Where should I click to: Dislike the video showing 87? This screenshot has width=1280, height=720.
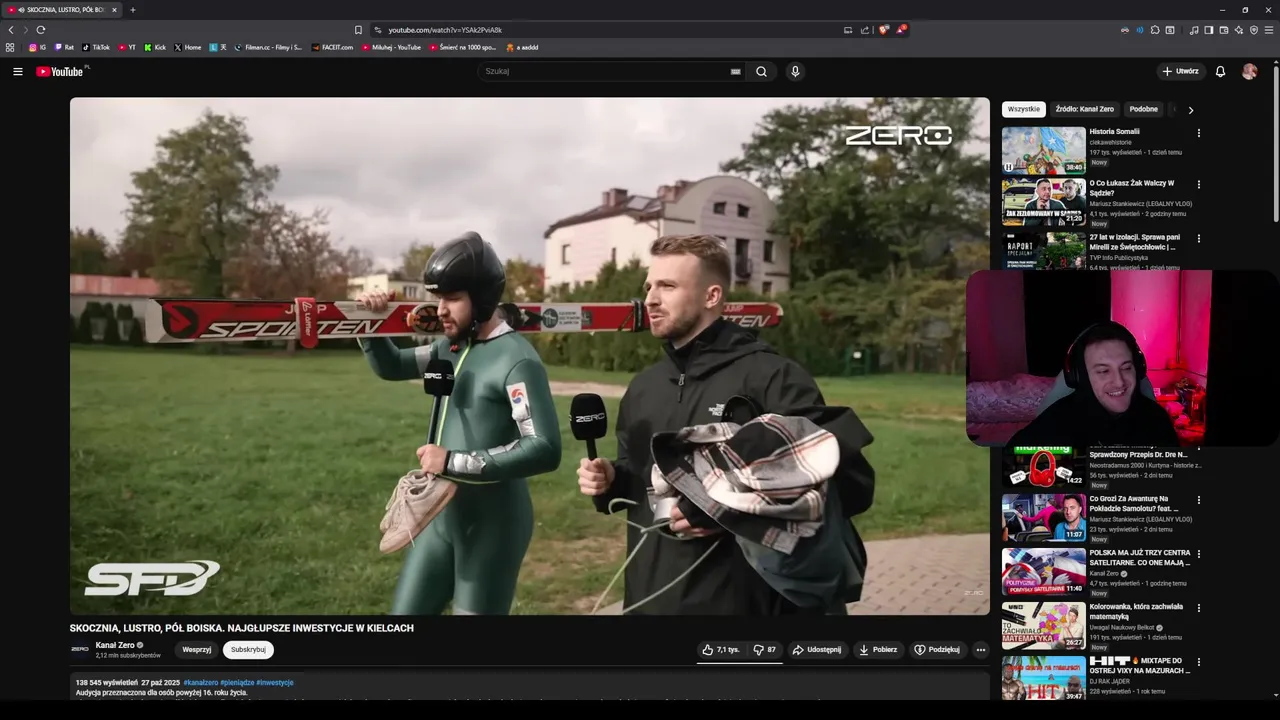click(x=765, y=649)
